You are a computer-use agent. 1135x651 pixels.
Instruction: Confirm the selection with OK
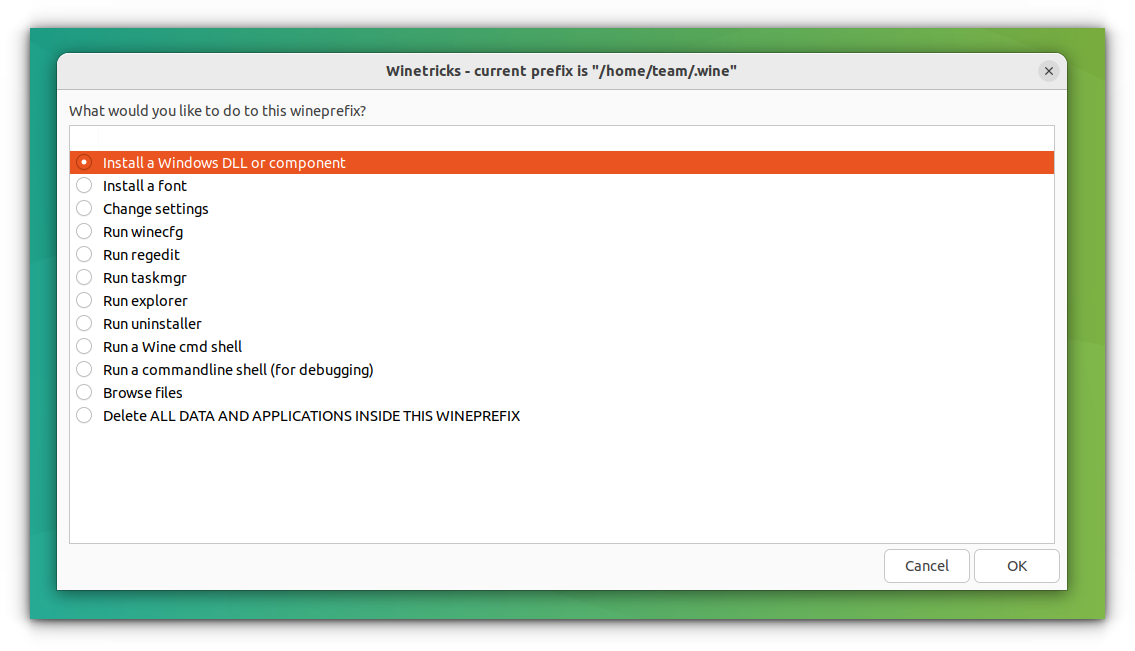tap(1016, 565)
